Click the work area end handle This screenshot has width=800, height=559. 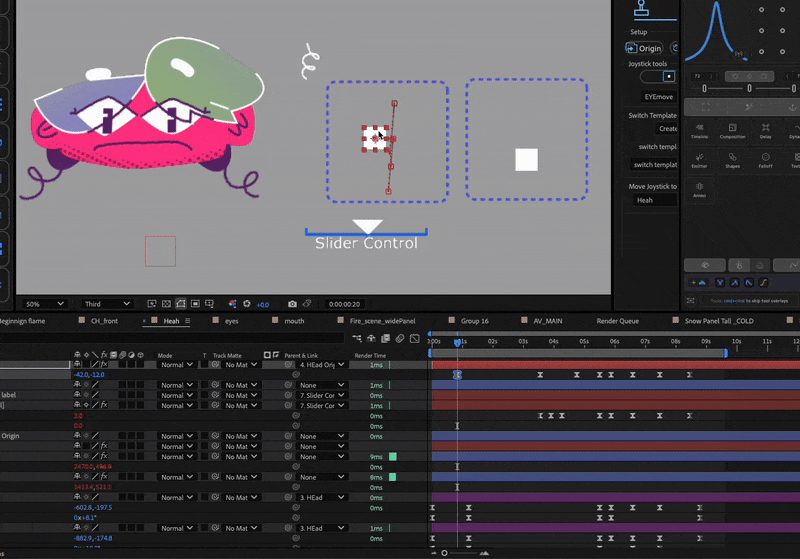tap(726, 353)
